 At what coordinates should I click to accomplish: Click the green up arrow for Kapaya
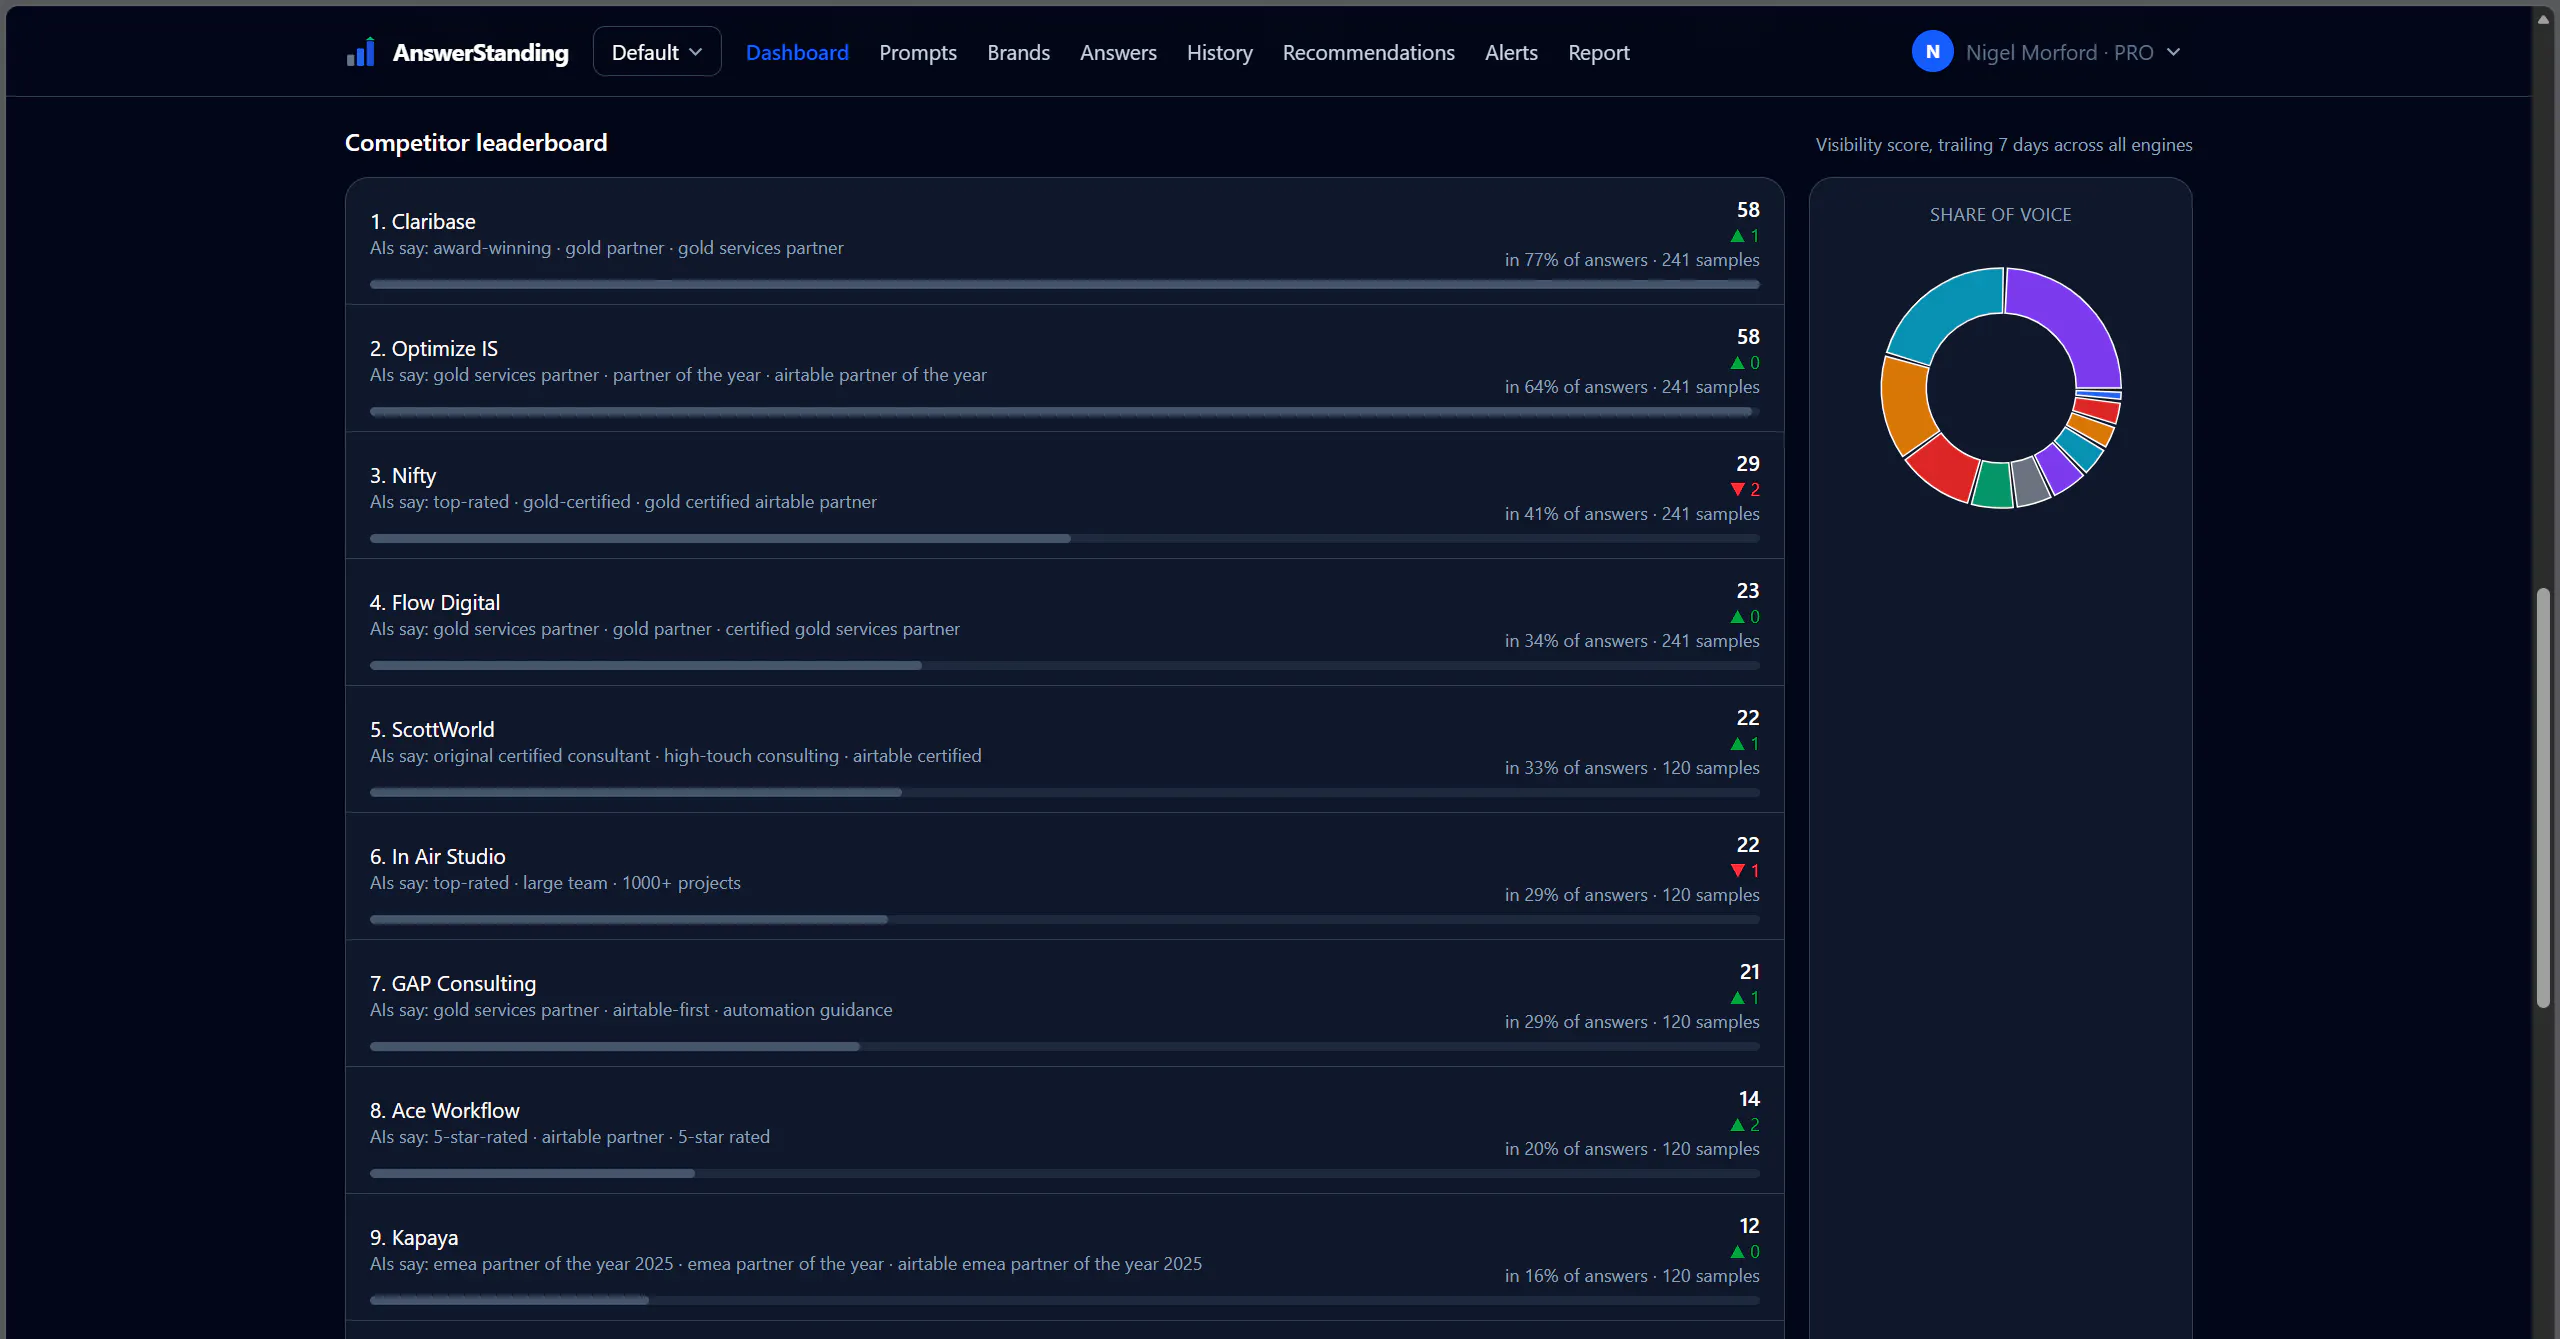pos(1737,1252)
